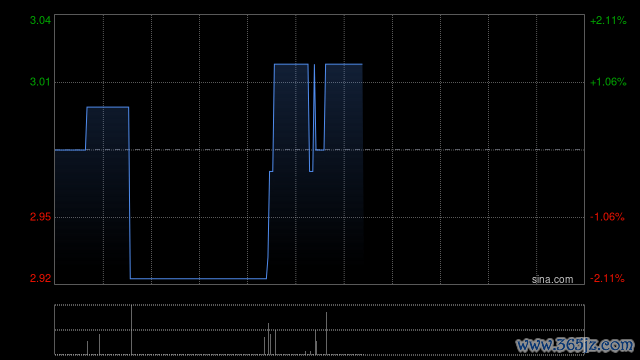Click the first price plateau above the baseline
640x360 pixels.
click(108, 107)
